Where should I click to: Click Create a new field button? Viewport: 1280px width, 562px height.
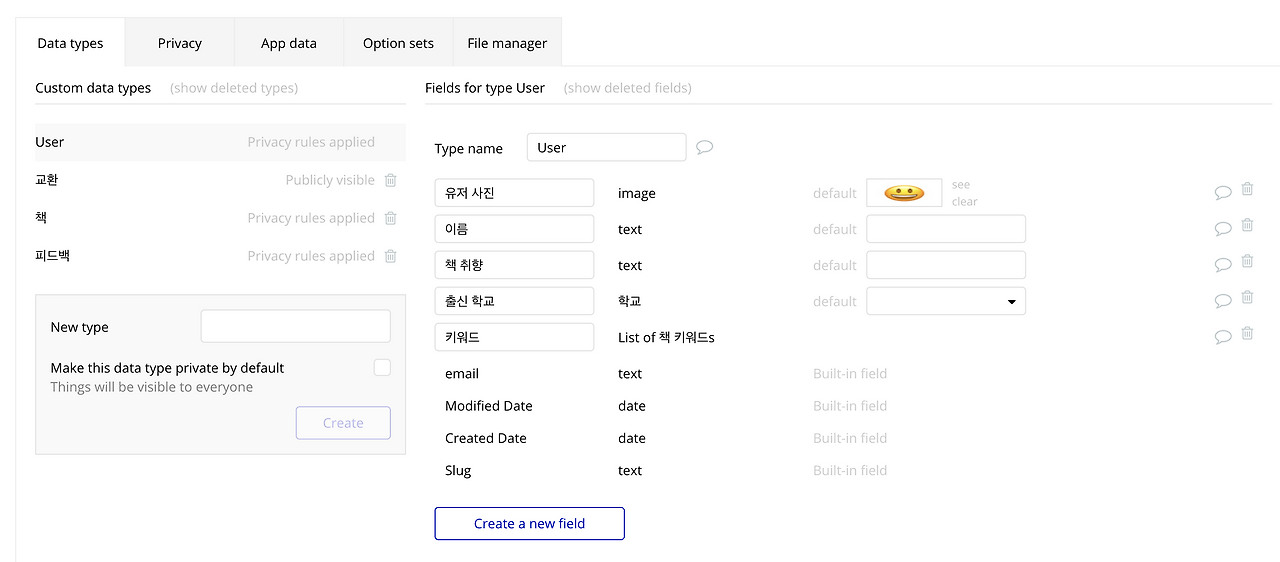coord(529,523)
